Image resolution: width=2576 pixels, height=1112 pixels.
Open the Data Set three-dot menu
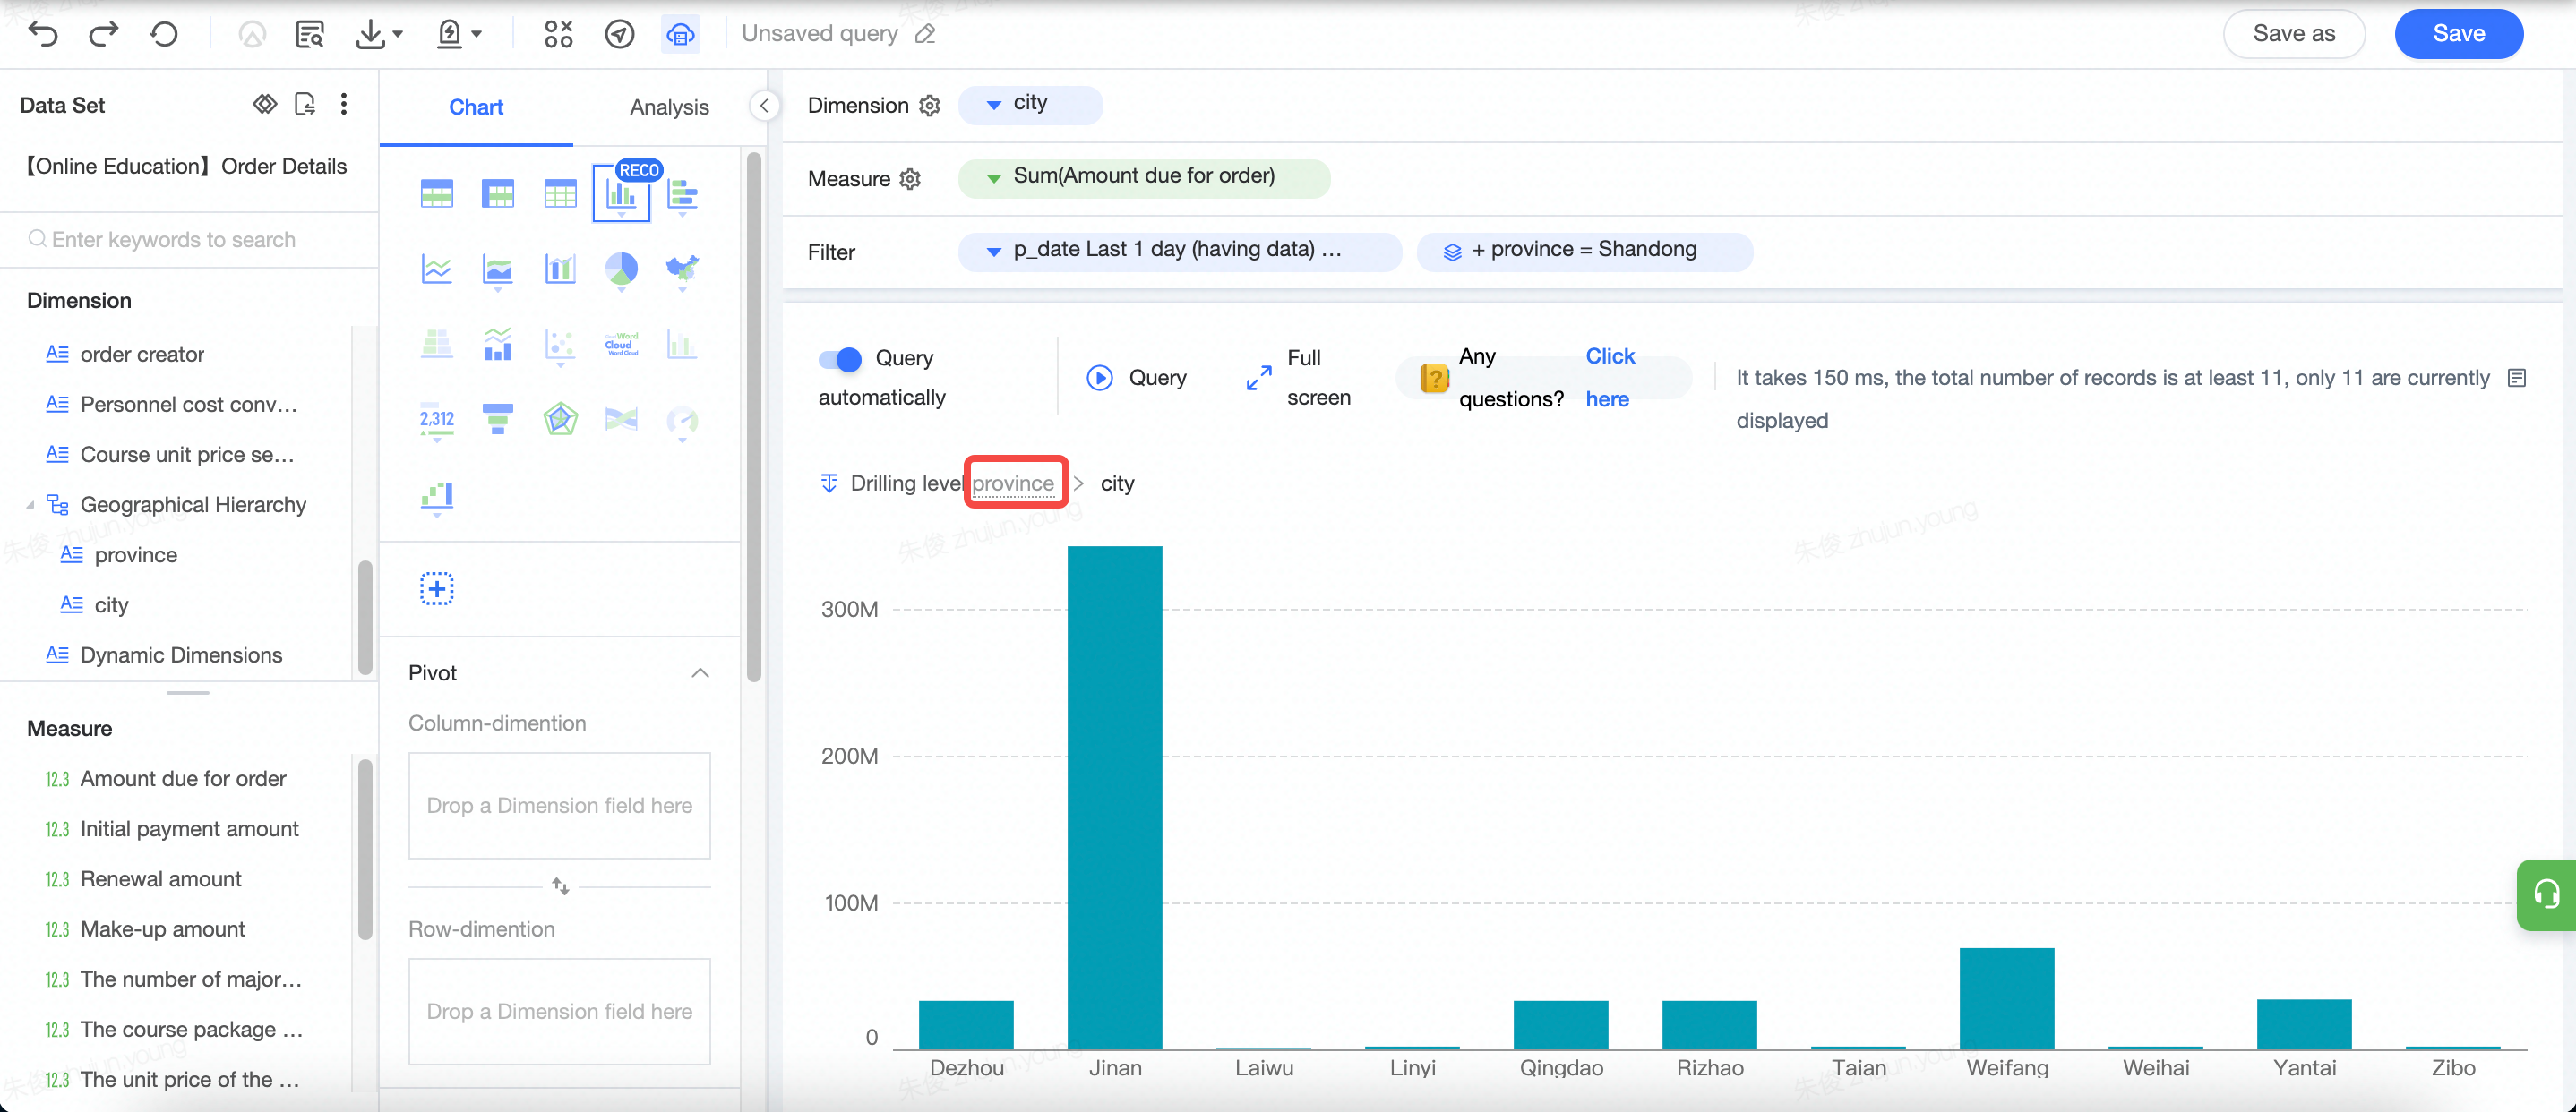pos(344,104)
